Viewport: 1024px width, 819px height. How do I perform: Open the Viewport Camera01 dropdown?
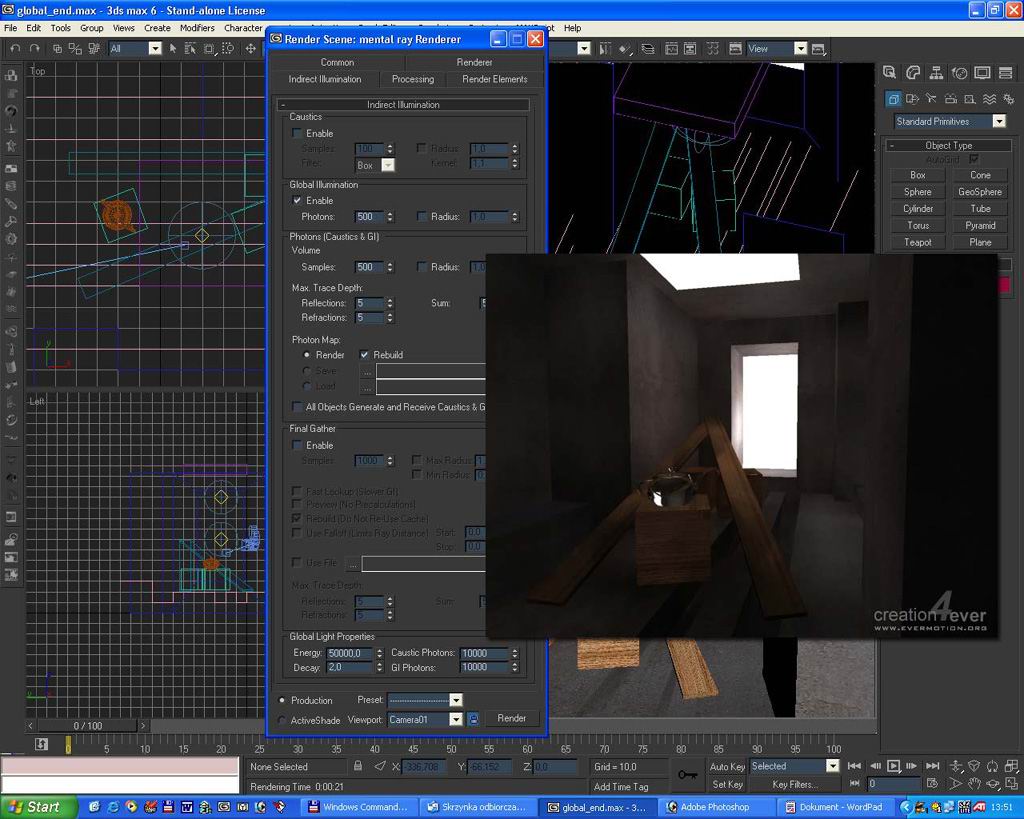[455, 719]
